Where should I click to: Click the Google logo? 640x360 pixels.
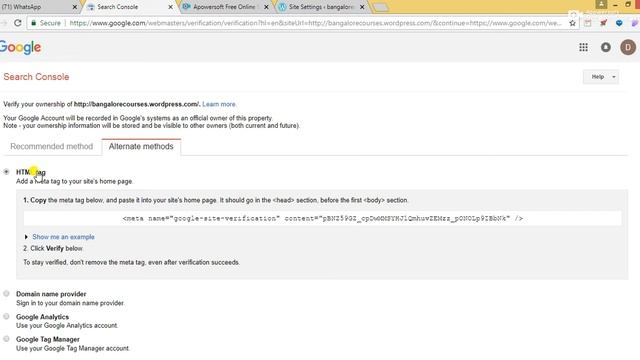pos(20,48)
